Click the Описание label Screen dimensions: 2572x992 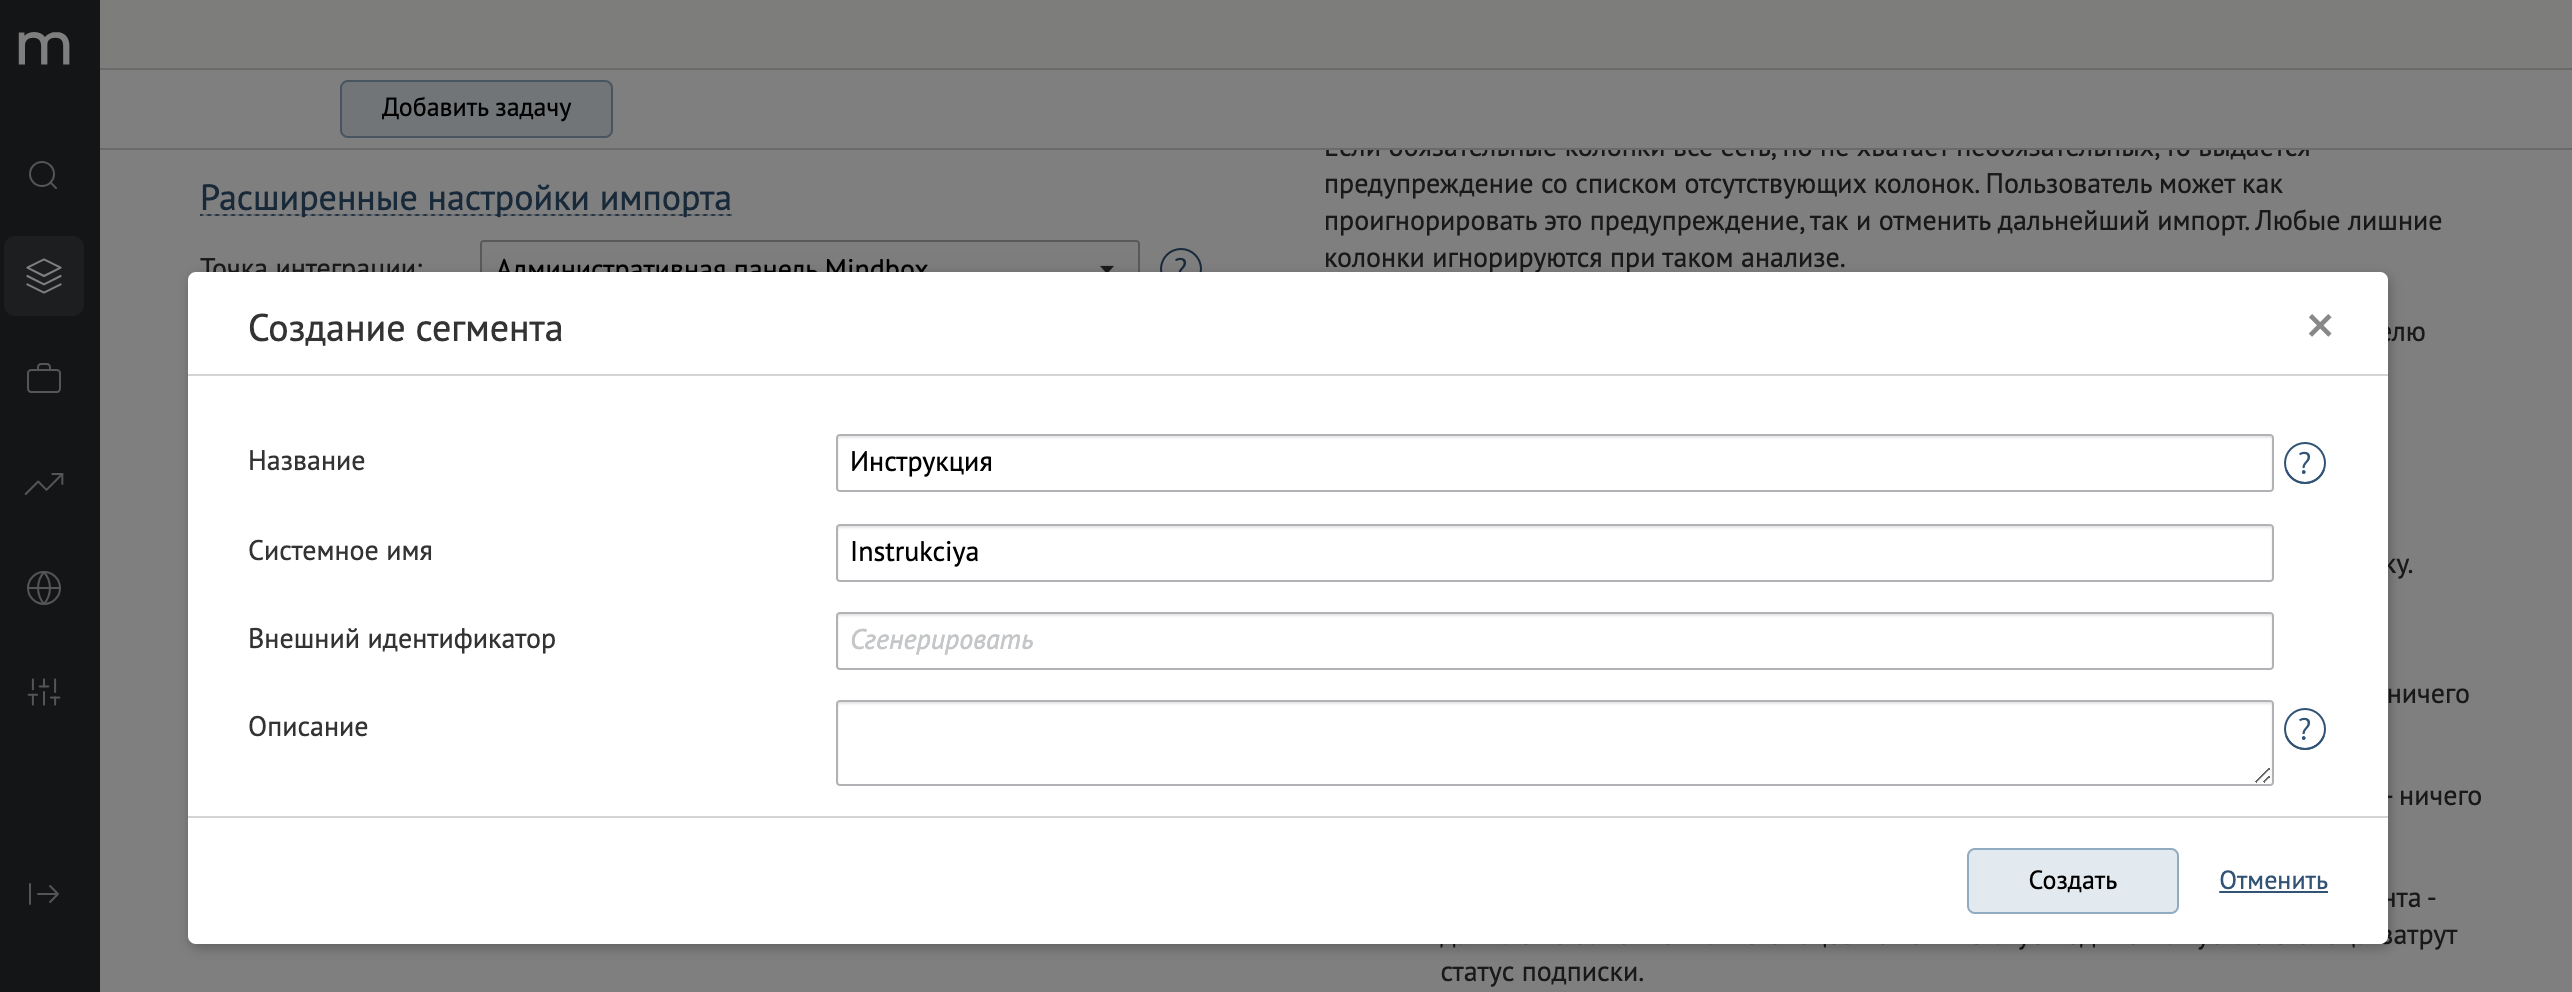(x=308, y=727)
